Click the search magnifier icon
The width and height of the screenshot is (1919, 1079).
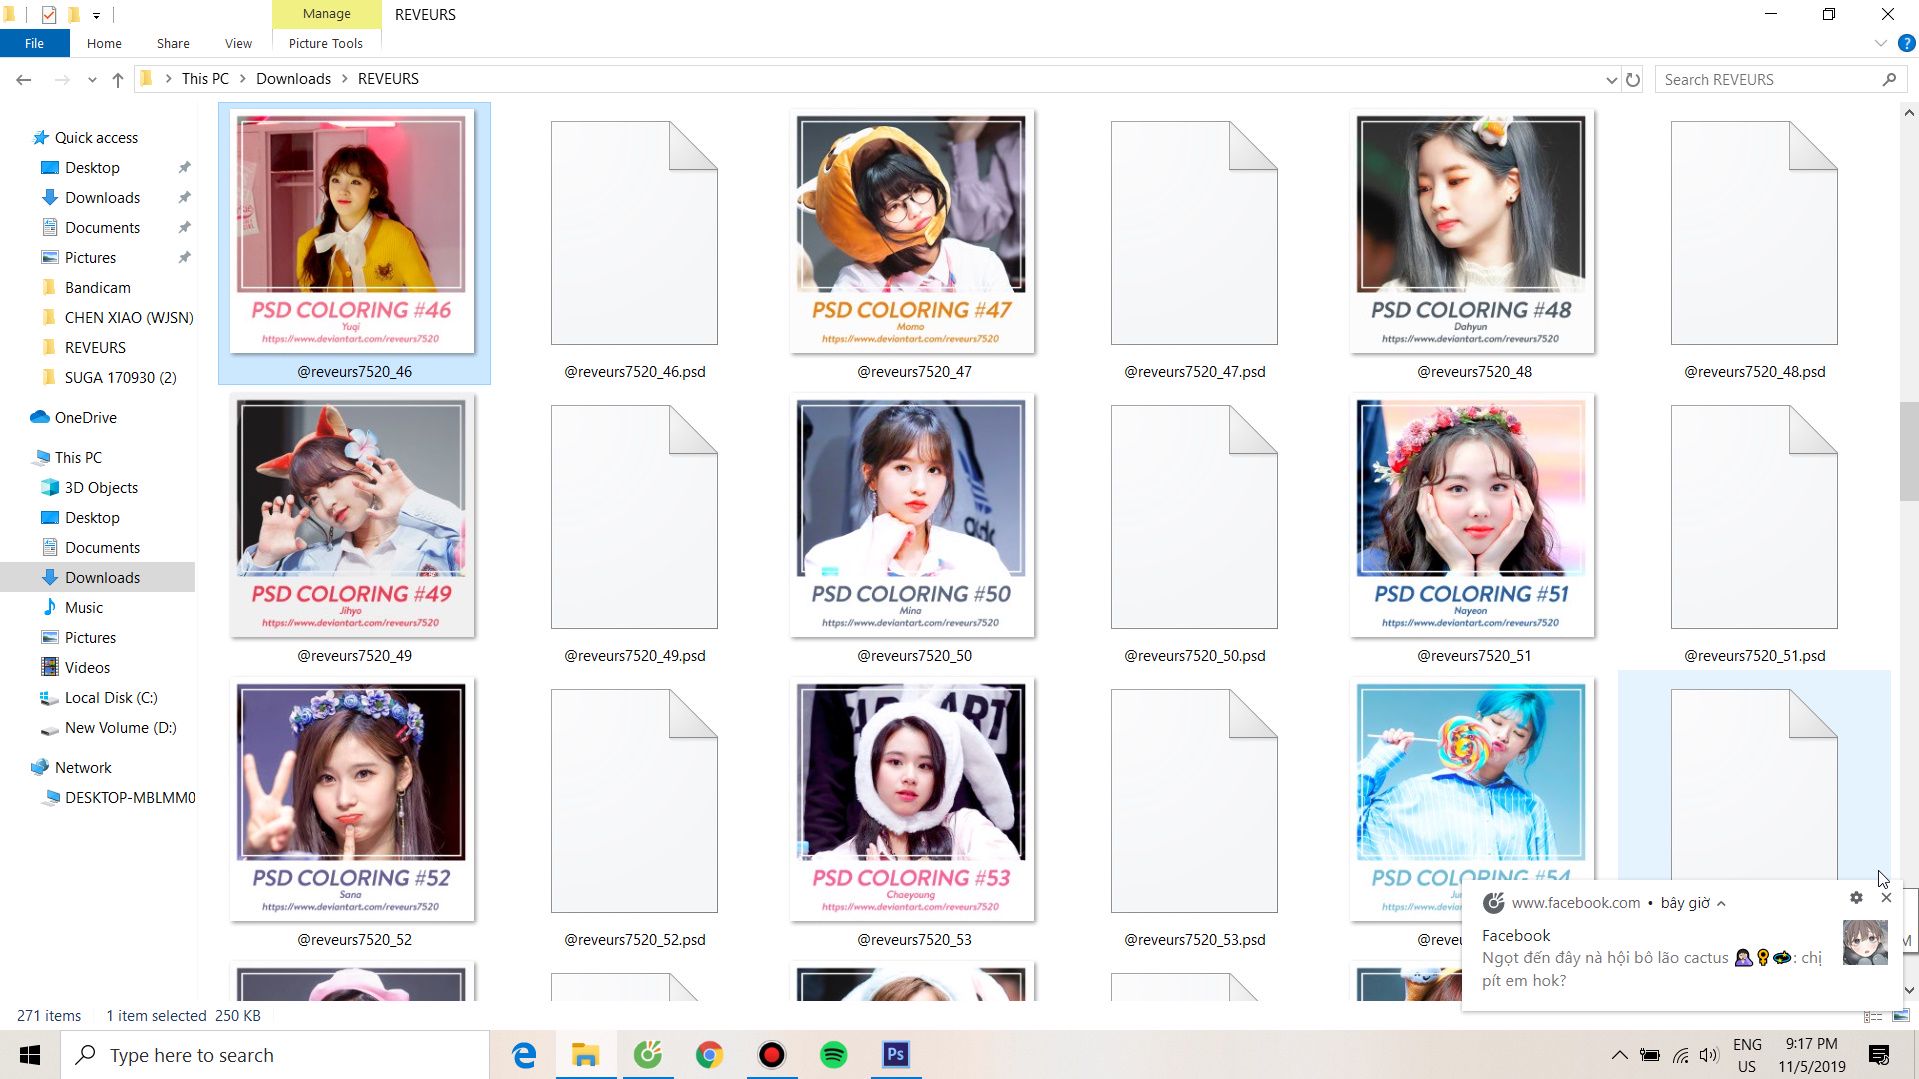pyautogui.click(x=1889, y=79)
